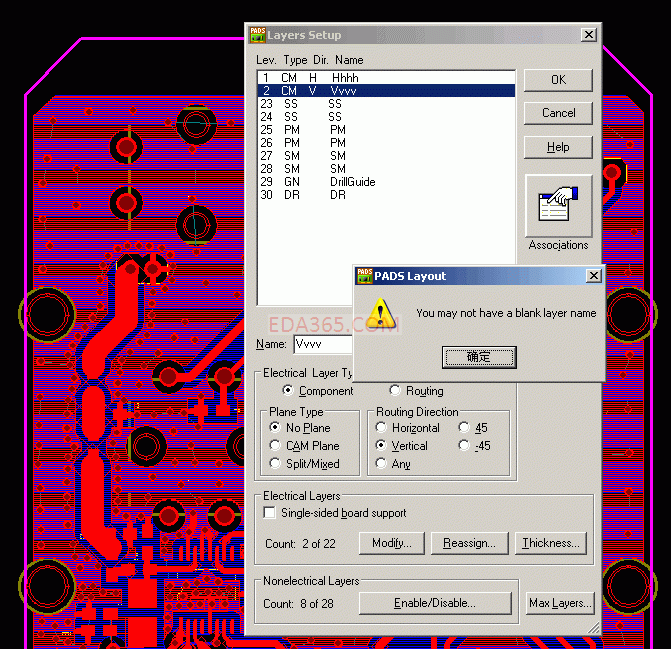Close the Layers Setup window
Viewport: 671px width, 649px height.
coord(589,35)
